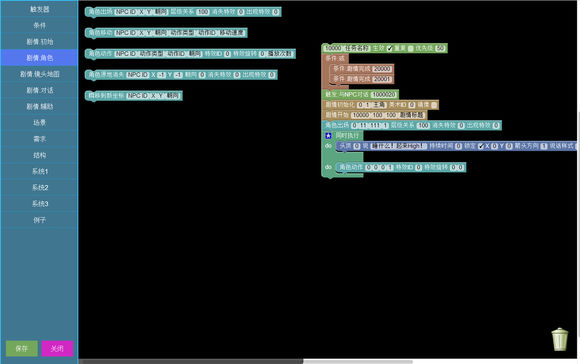Edit the speech text field in 头顶 block
This screenshot has height=364, width=580.
[x=399, y=146]
